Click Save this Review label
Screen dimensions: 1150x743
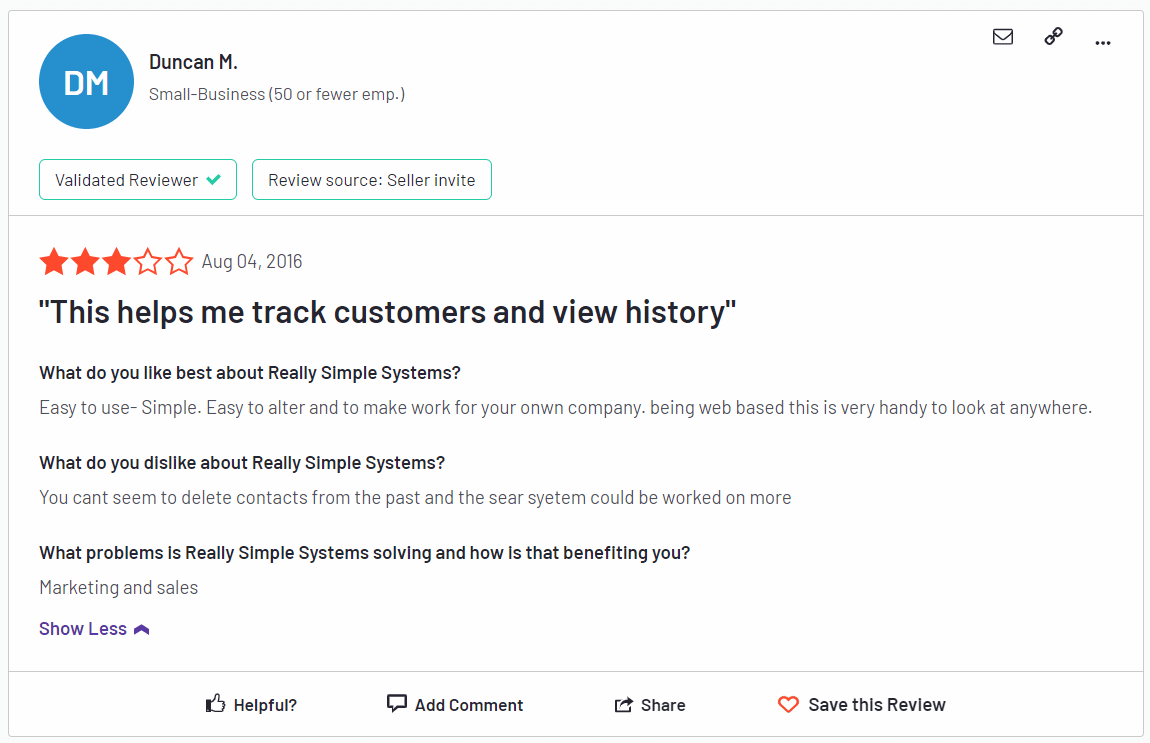(x=876, y=705)
